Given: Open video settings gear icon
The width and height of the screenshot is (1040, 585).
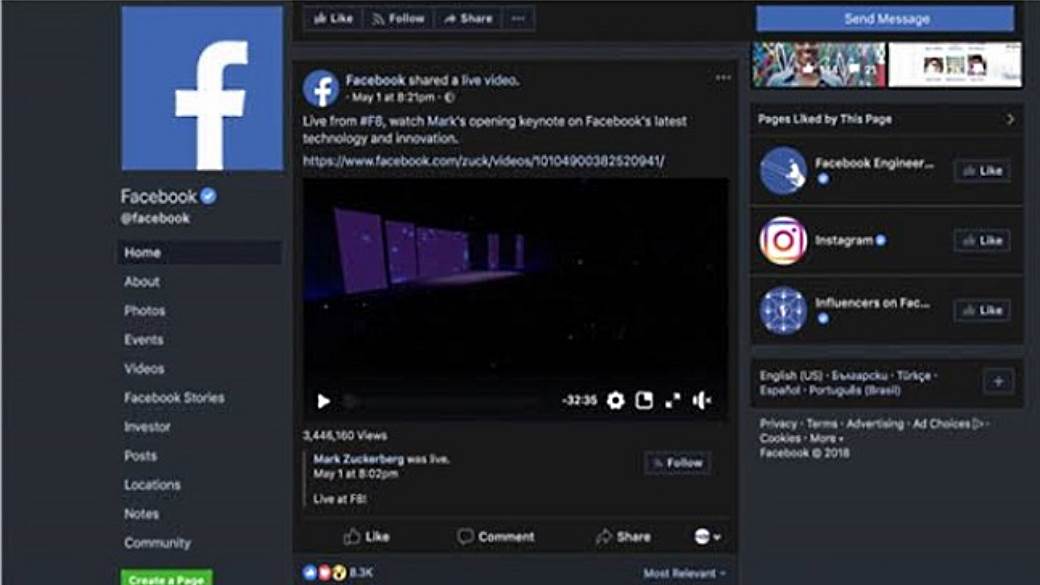Looking at the screenshot, I should (615, 400).
